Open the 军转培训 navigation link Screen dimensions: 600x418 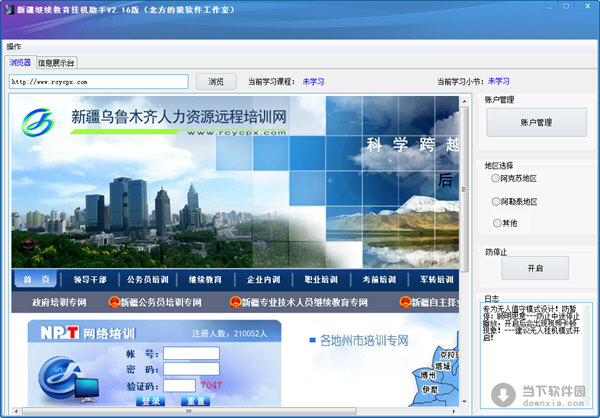tap(437, 280)
